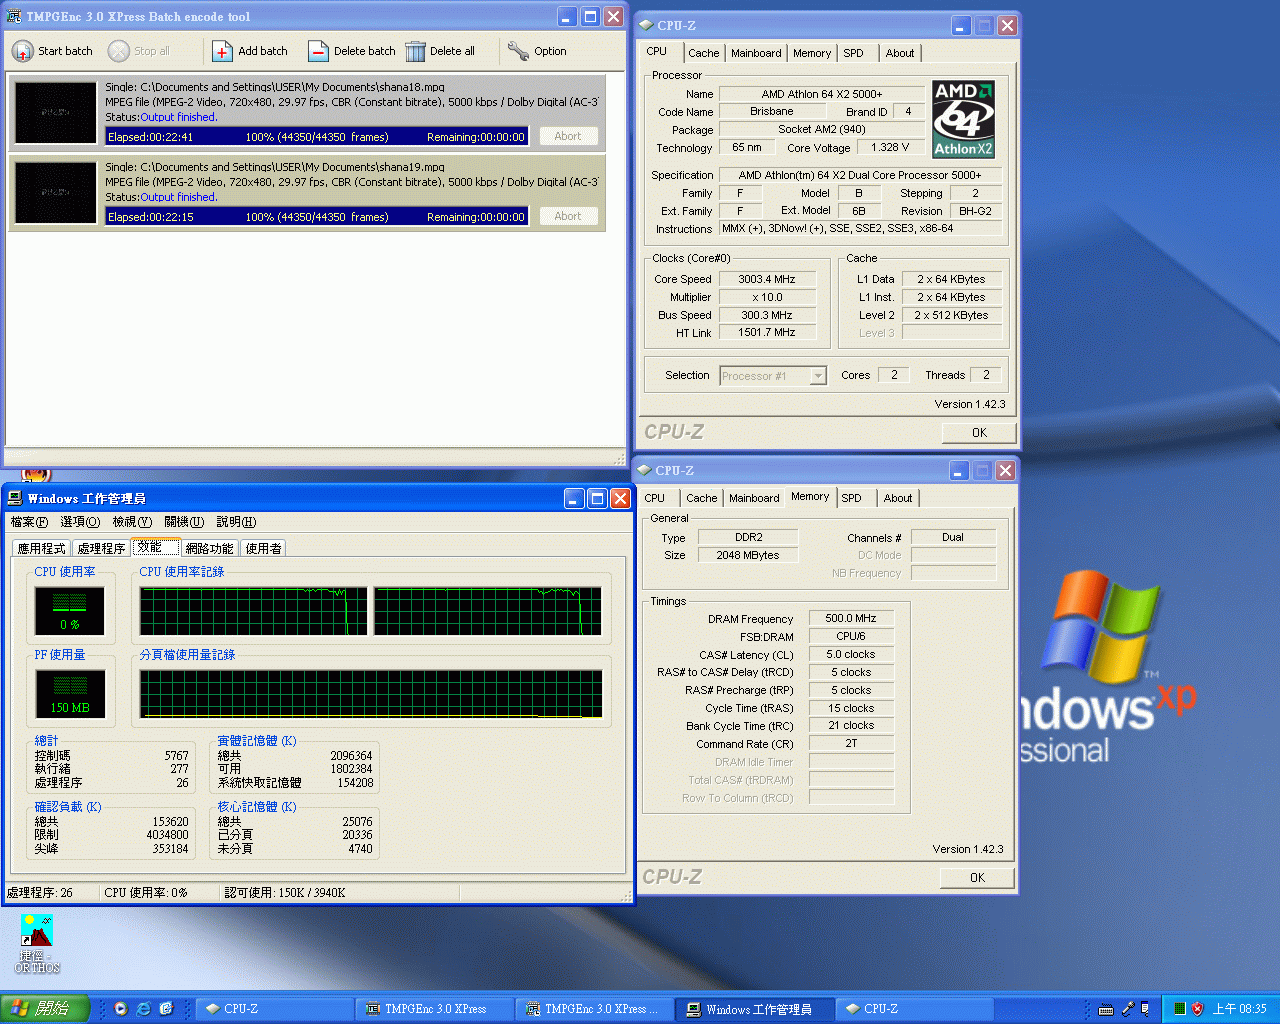This screenshot has height=1024, width=1280.
Task: Open About tab in CPU-Z processor window
Action: point(900,53)
